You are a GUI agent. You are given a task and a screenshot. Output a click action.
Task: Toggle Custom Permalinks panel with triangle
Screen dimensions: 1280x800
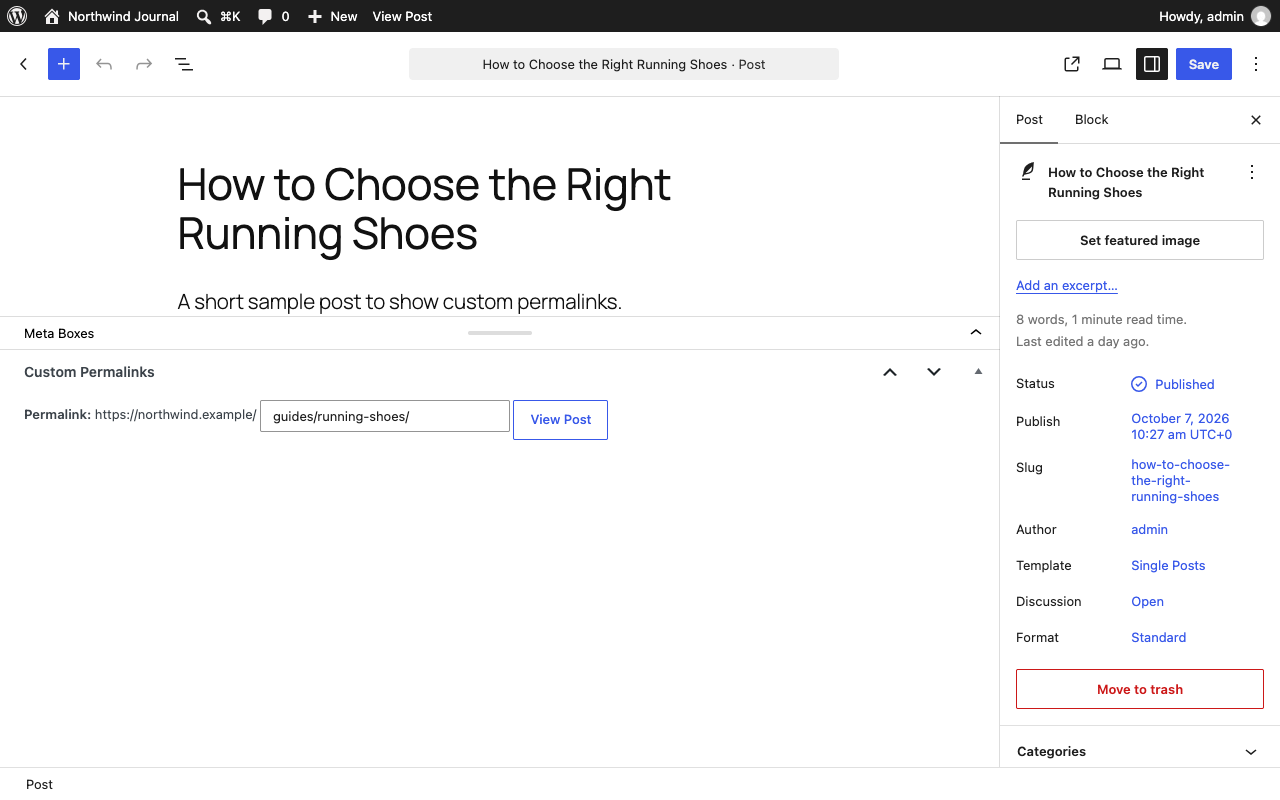(978, 372)
